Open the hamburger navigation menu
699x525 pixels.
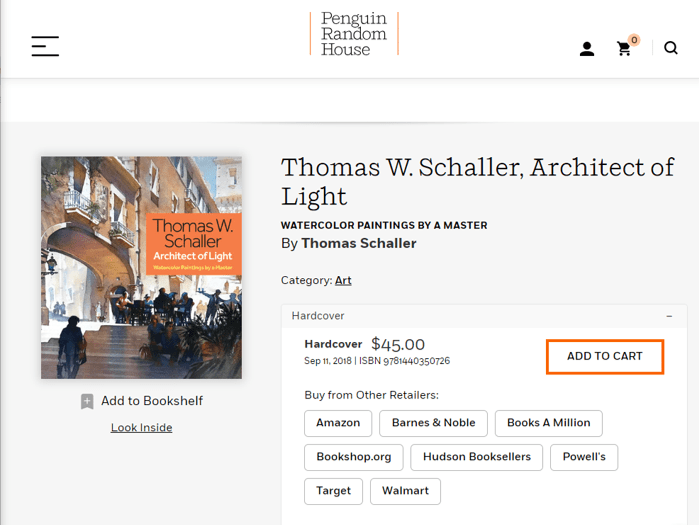(45, 46)
